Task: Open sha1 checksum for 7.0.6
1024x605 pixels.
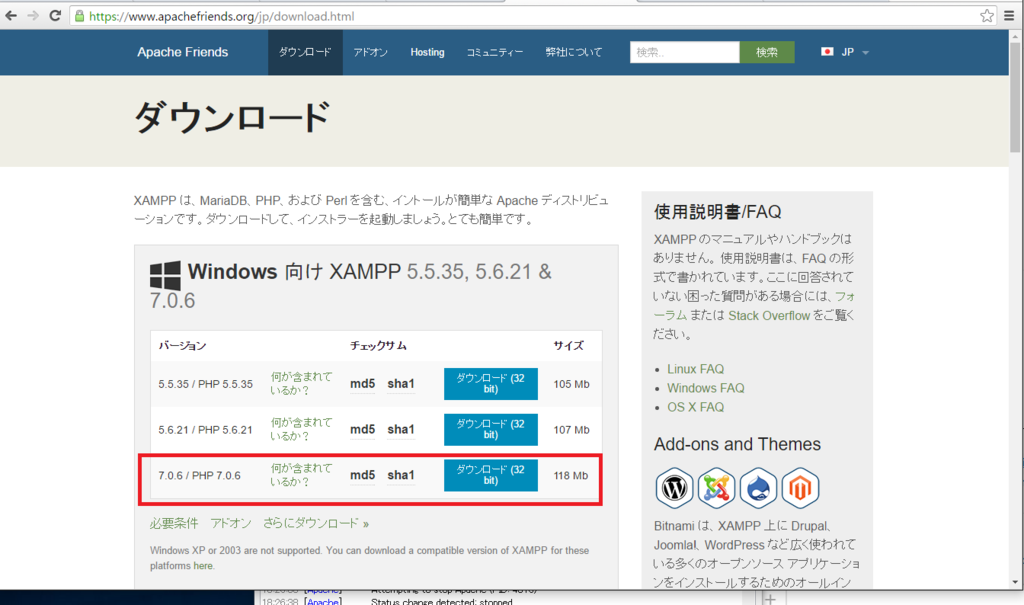Action: click(x=401, y=475)
